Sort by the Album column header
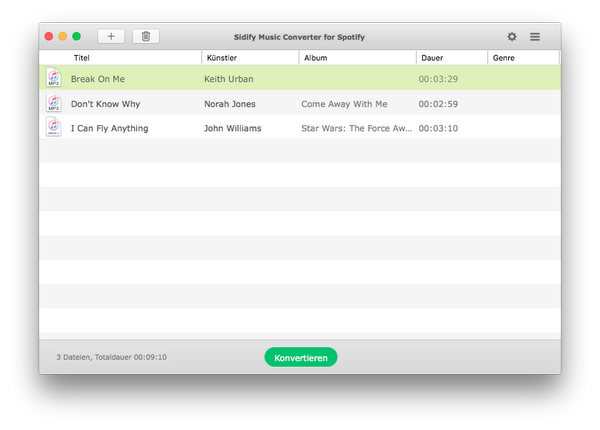This screenshot has width=600, height=430. pyautogui.click(x=315, y=58)
